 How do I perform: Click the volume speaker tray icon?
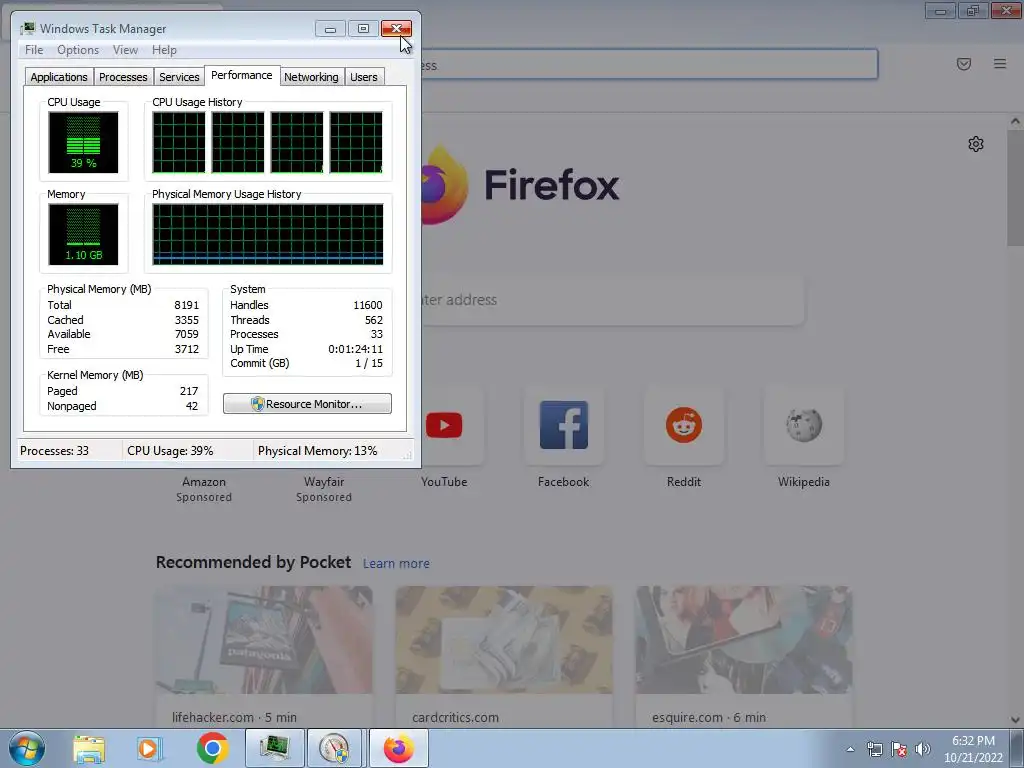(x=923, y=749)
